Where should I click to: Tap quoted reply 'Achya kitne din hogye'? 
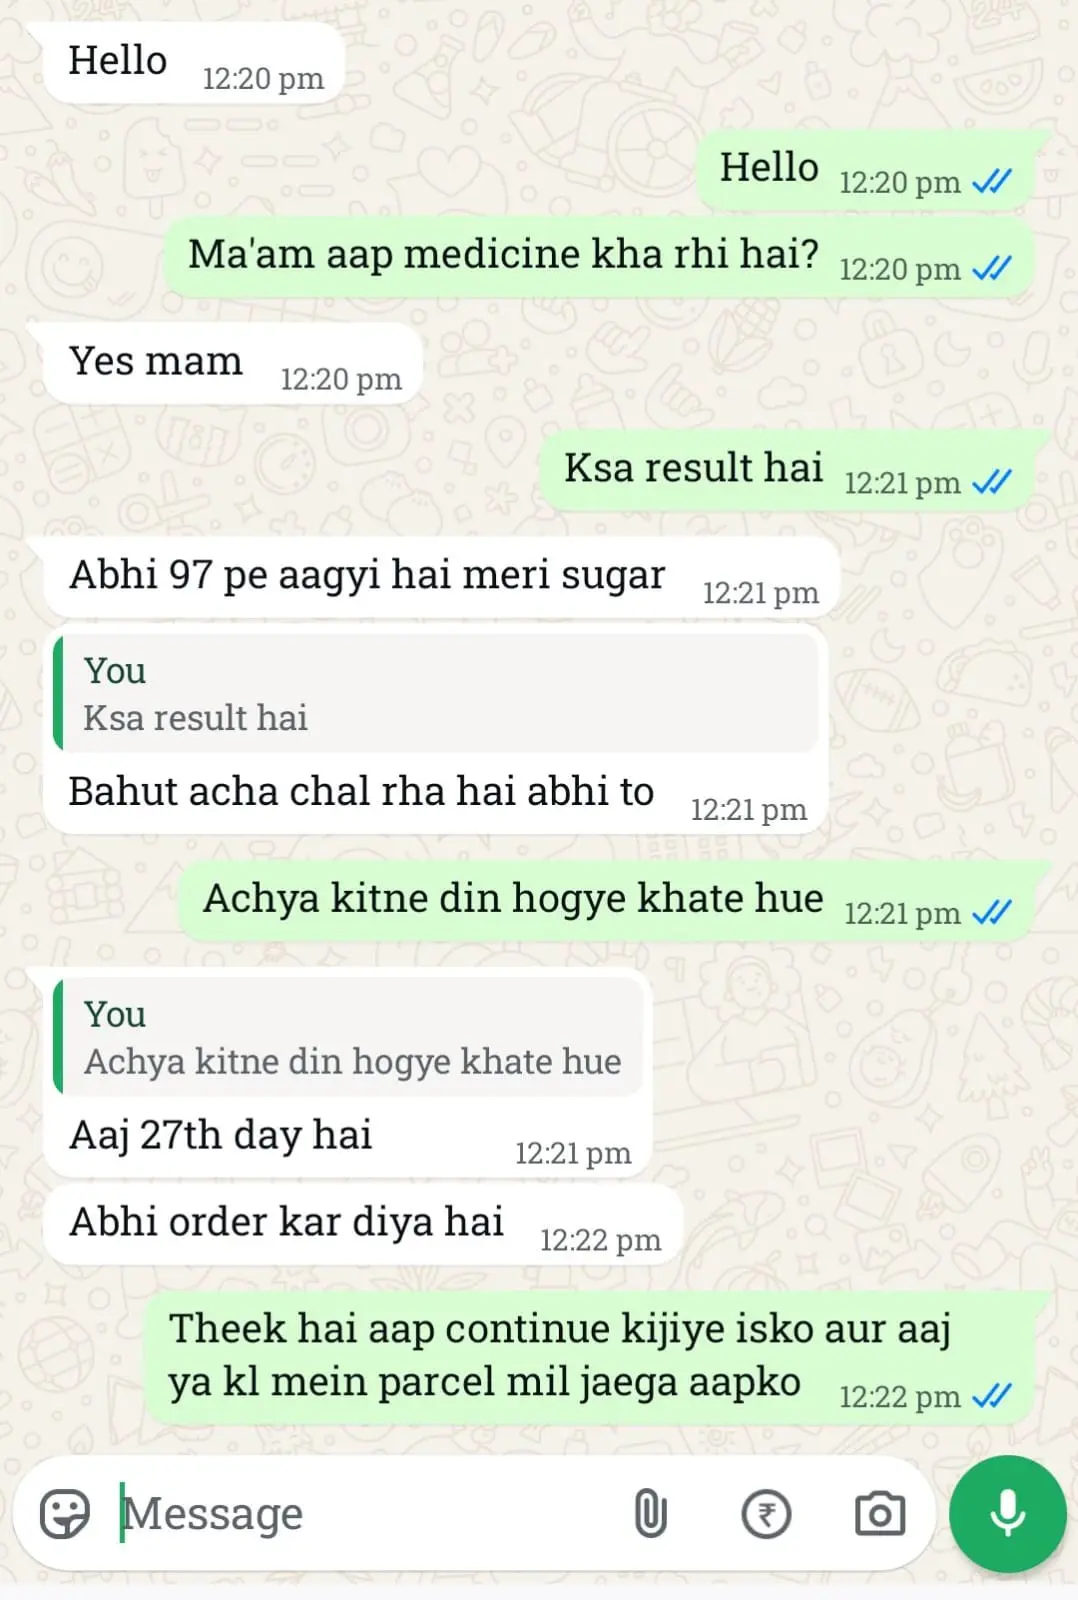pyautogui.click(x=347, y=1037)
